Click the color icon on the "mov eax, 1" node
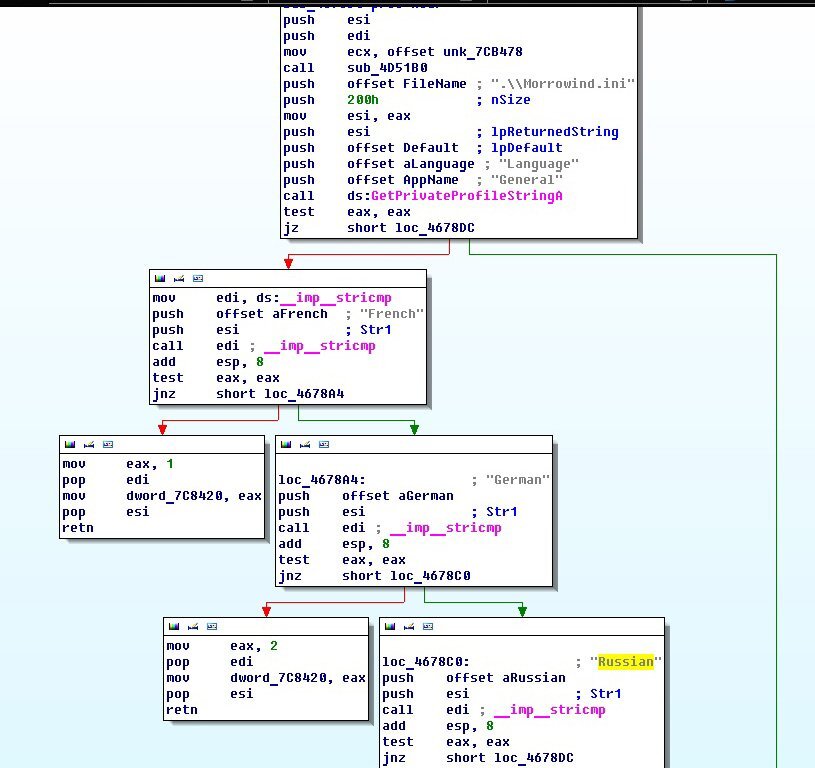The height and width of the screenshot is (768, 815). (68, 444)
